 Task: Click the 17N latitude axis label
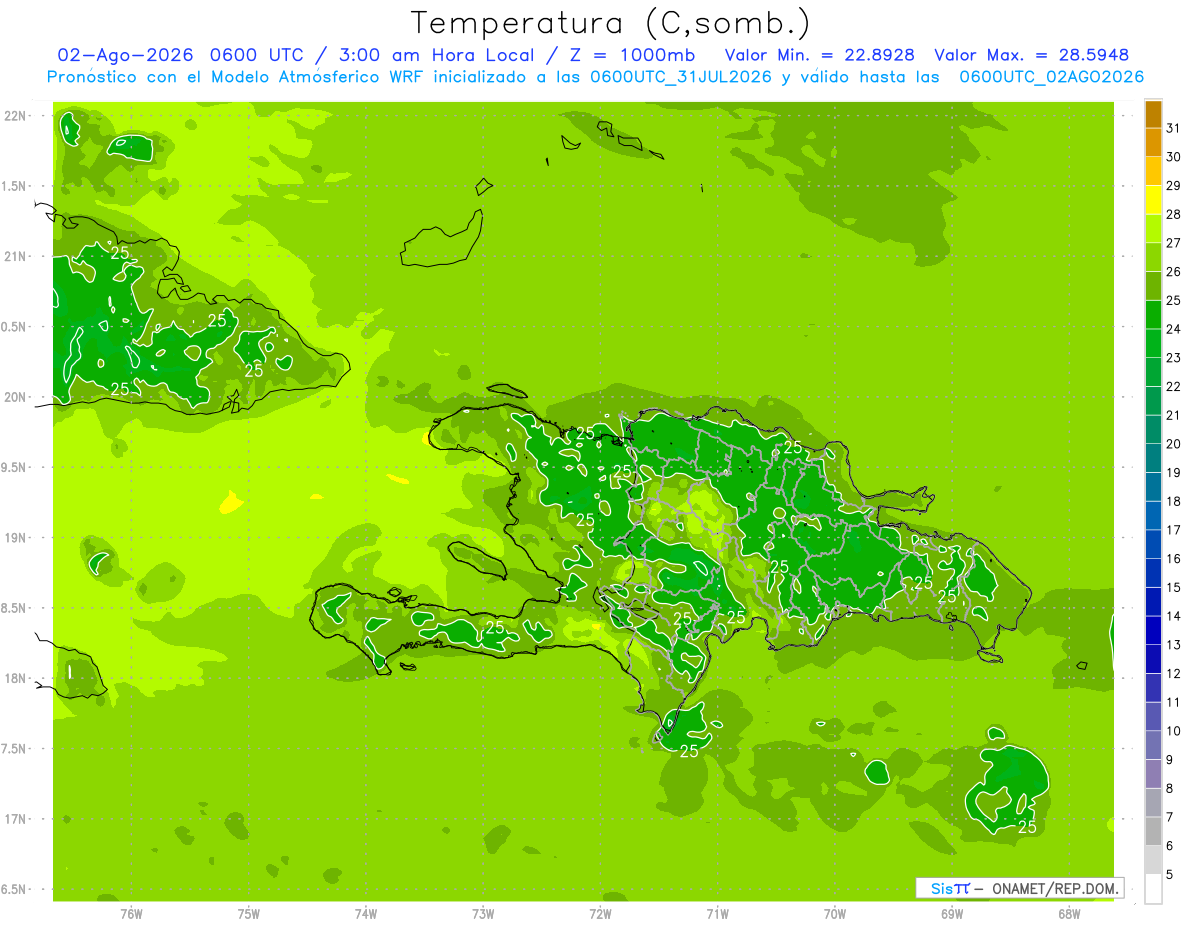point(17,819)
